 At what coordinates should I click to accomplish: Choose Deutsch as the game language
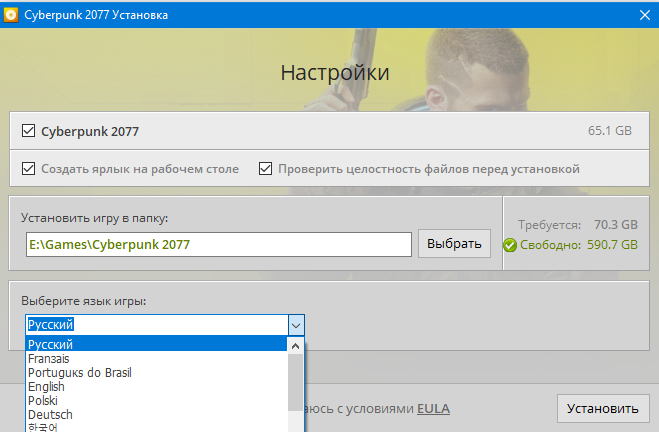pos(155,415)
